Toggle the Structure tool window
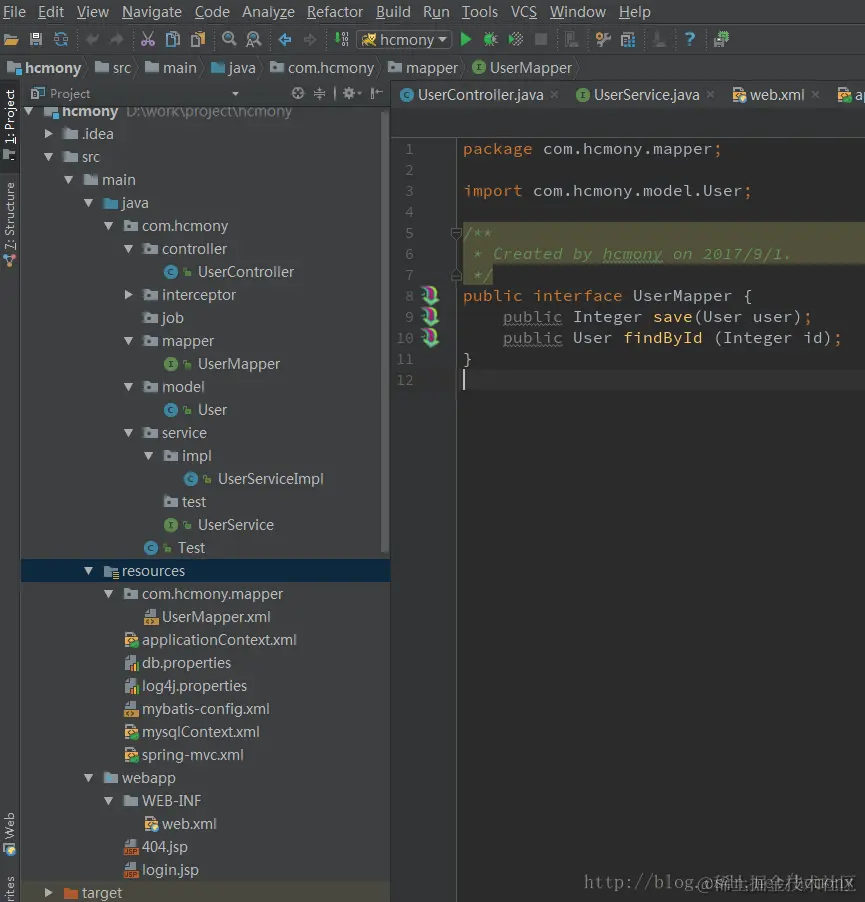This screenshot has height=902, width=865. 10,224
